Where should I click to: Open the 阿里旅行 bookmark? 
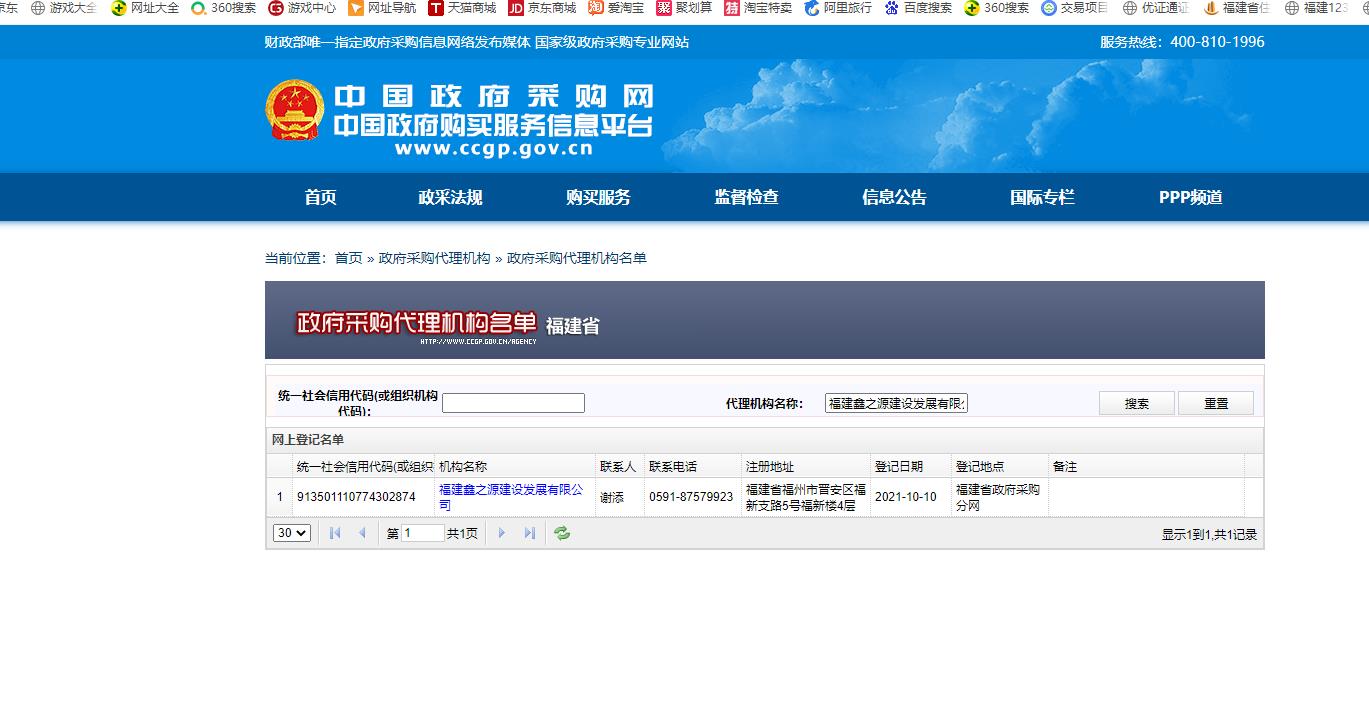tap(837, 8)
